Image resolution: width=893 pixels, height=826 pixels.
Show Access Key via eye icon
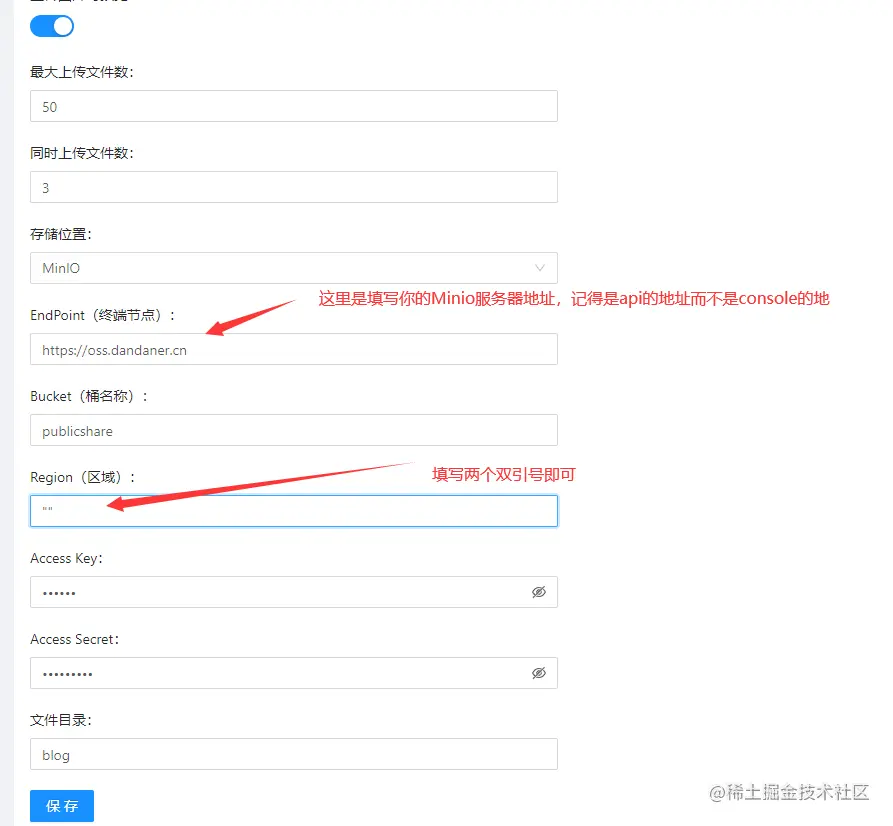(x=539, y=592)
